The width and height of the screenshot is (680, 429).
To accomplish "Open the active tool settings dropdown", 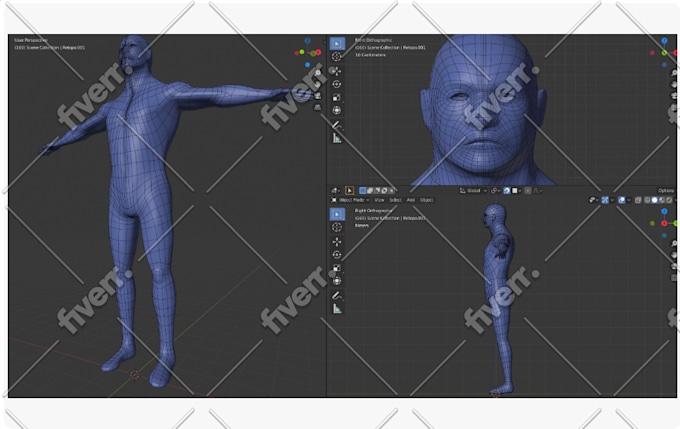I will point(336,190).
